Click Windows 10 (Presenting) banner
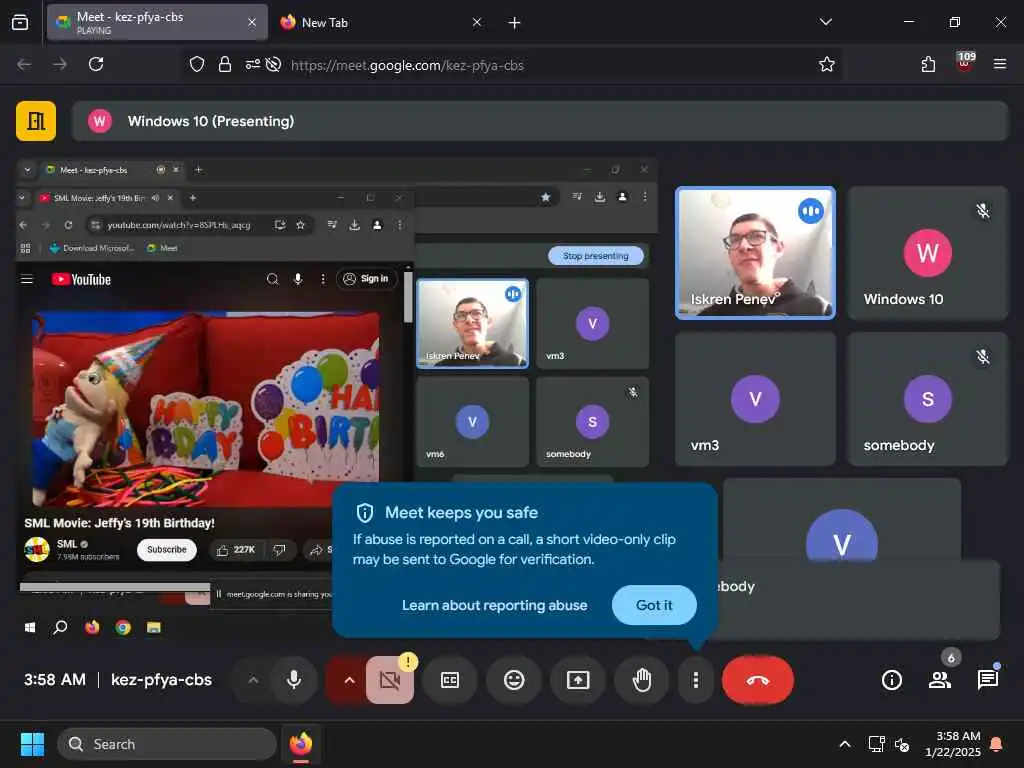This screenshot has height=768, width=1024. tap(539, 121)
